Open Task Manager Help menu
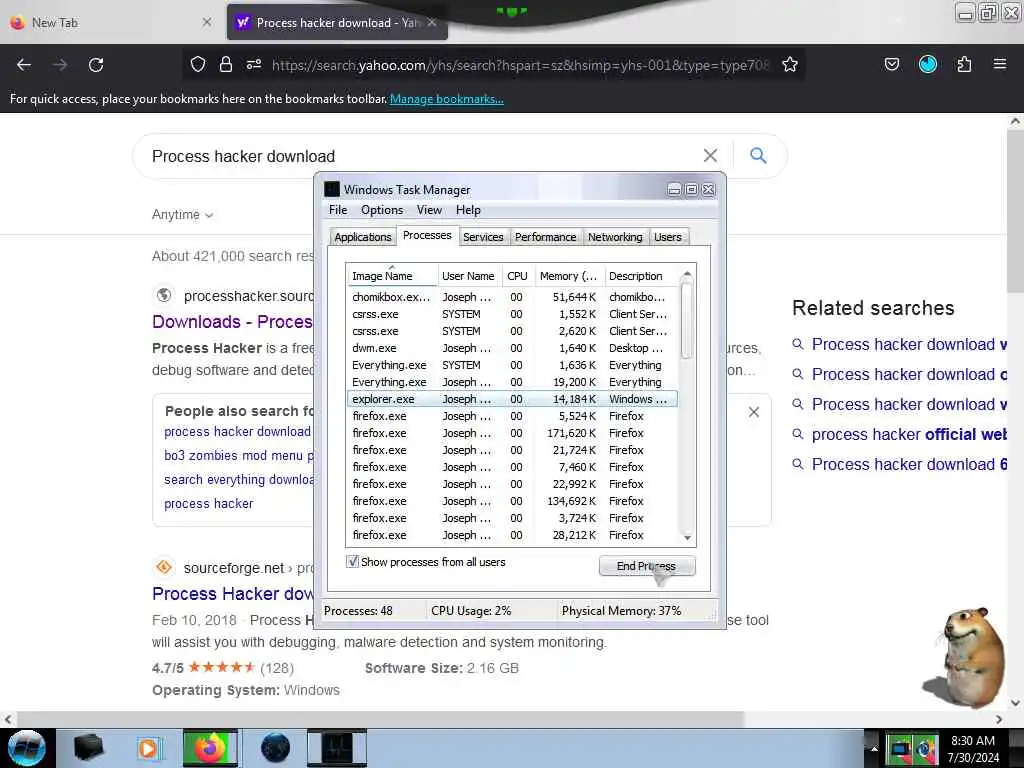The width and height of the screenshot is (1024, 768). point(468,210)
